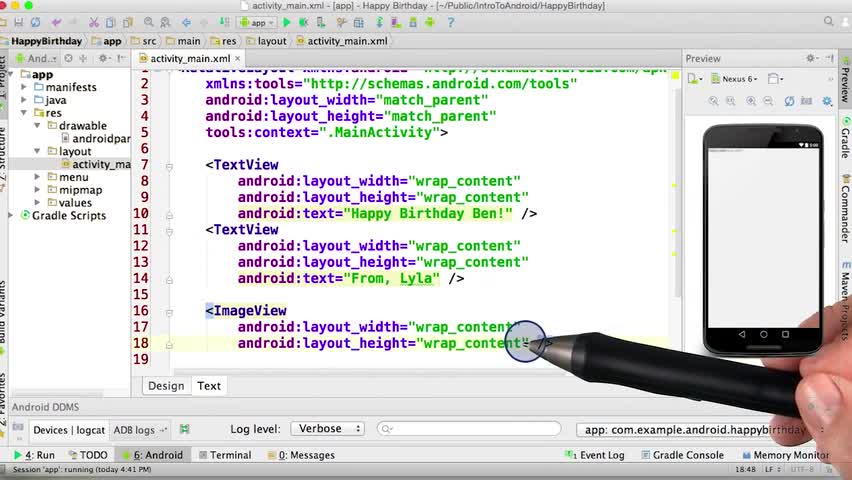The width and height of the screenshot is (852, 480).
Task: Click the search magnifier at top right
Action: point(828,22)
